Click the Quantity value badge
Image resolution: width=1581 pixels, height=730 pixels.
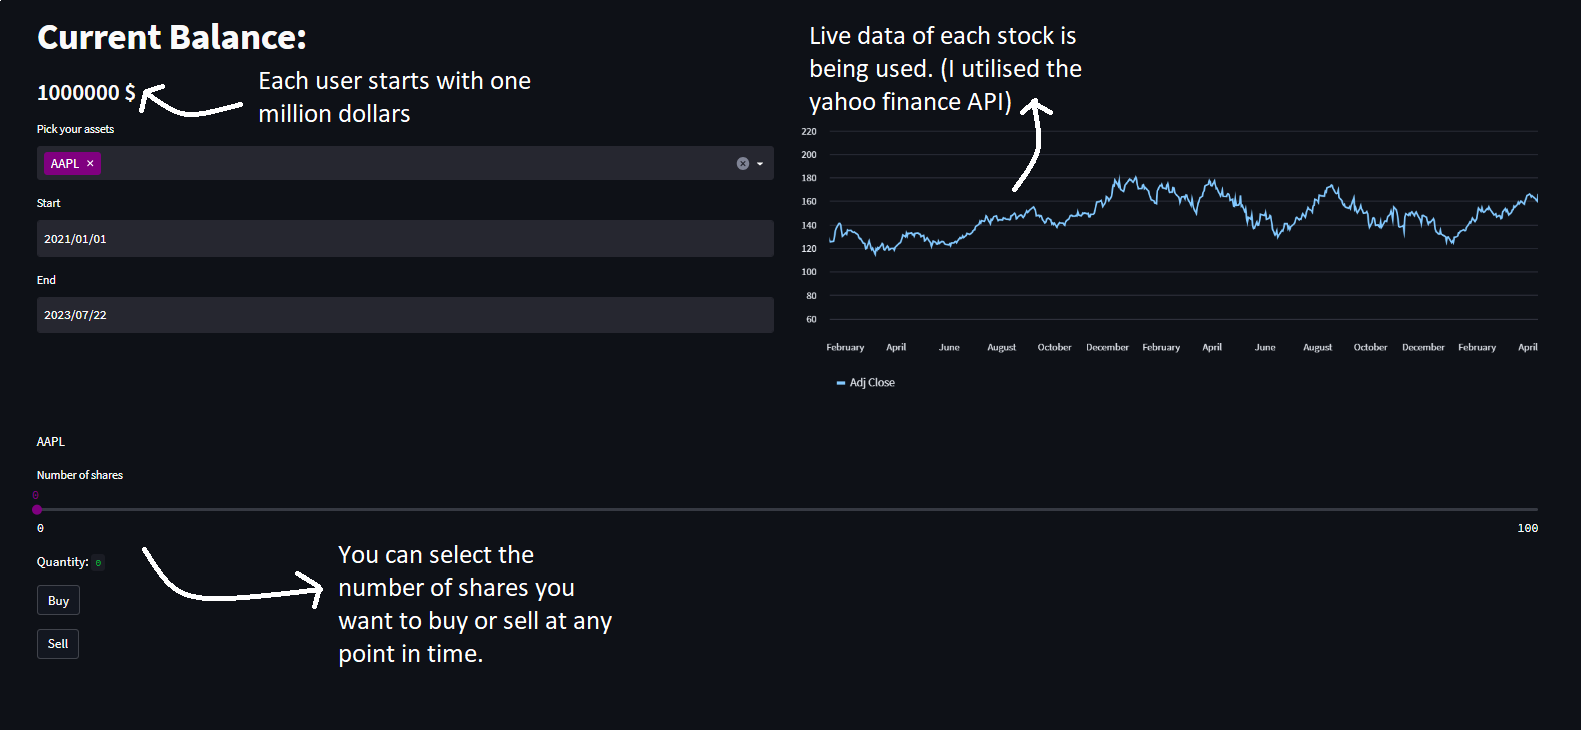(98, 563)
